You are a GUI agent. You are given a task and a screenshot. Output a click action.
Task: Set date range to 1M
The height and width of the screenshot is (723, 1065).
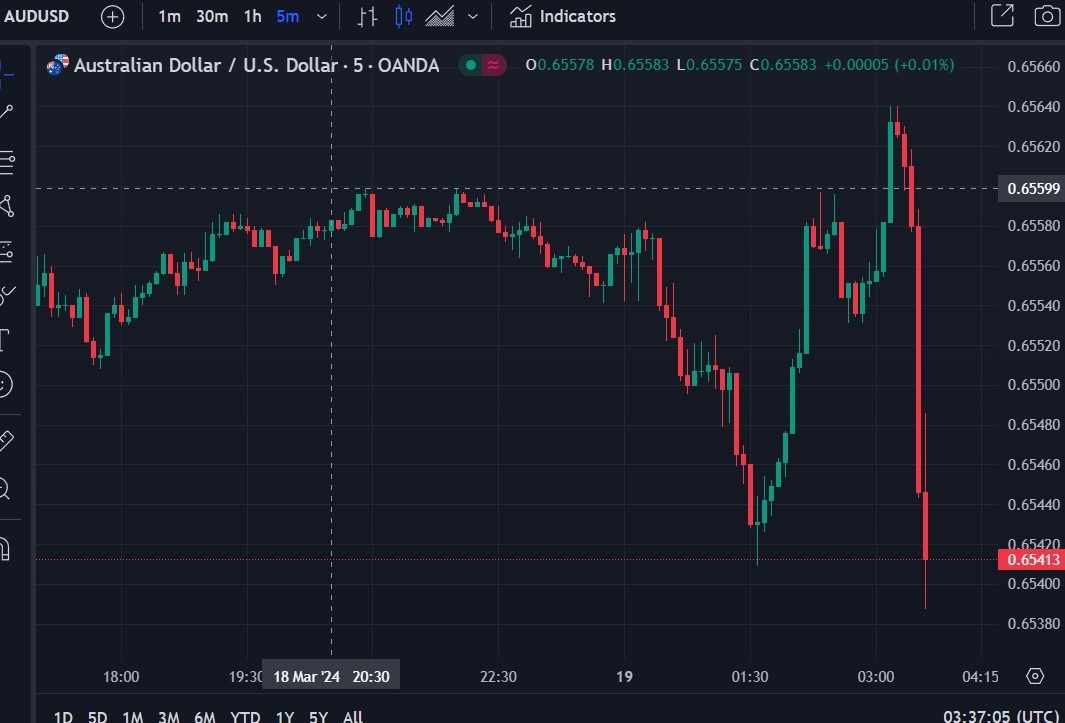point(132,717)
